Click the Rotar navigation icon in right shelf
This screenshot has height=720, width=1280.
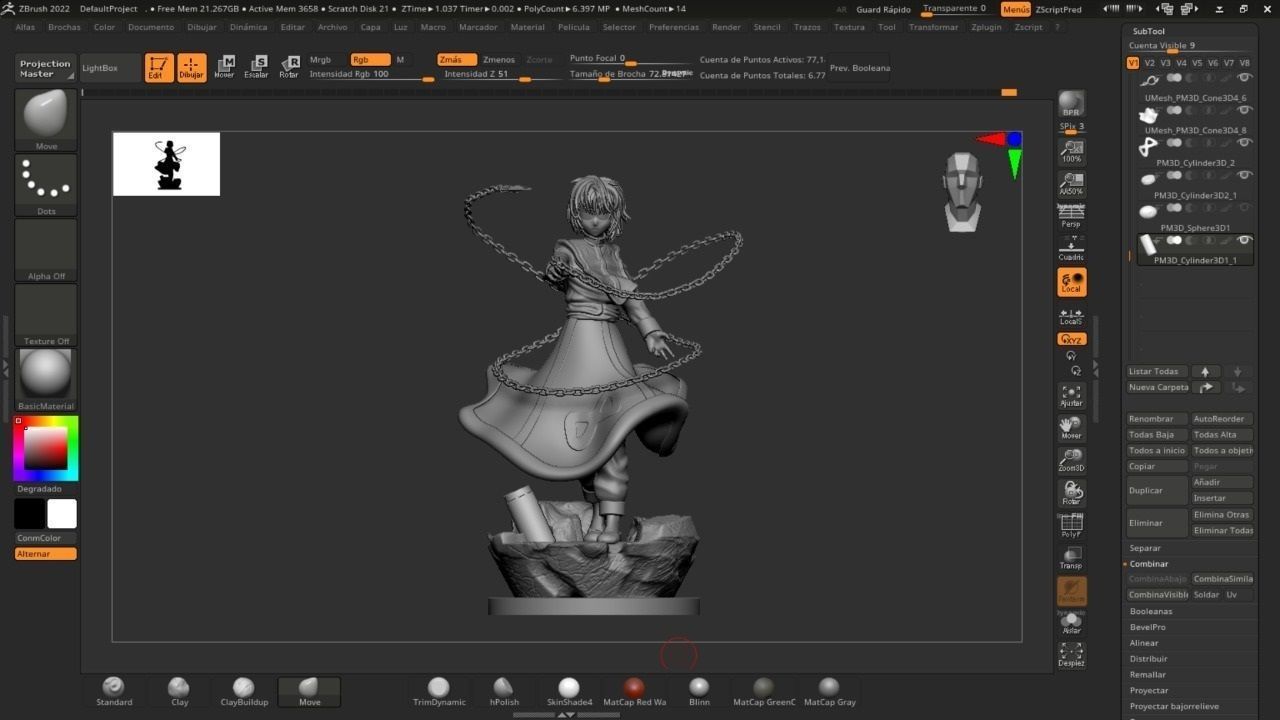tap(1071, 493)
